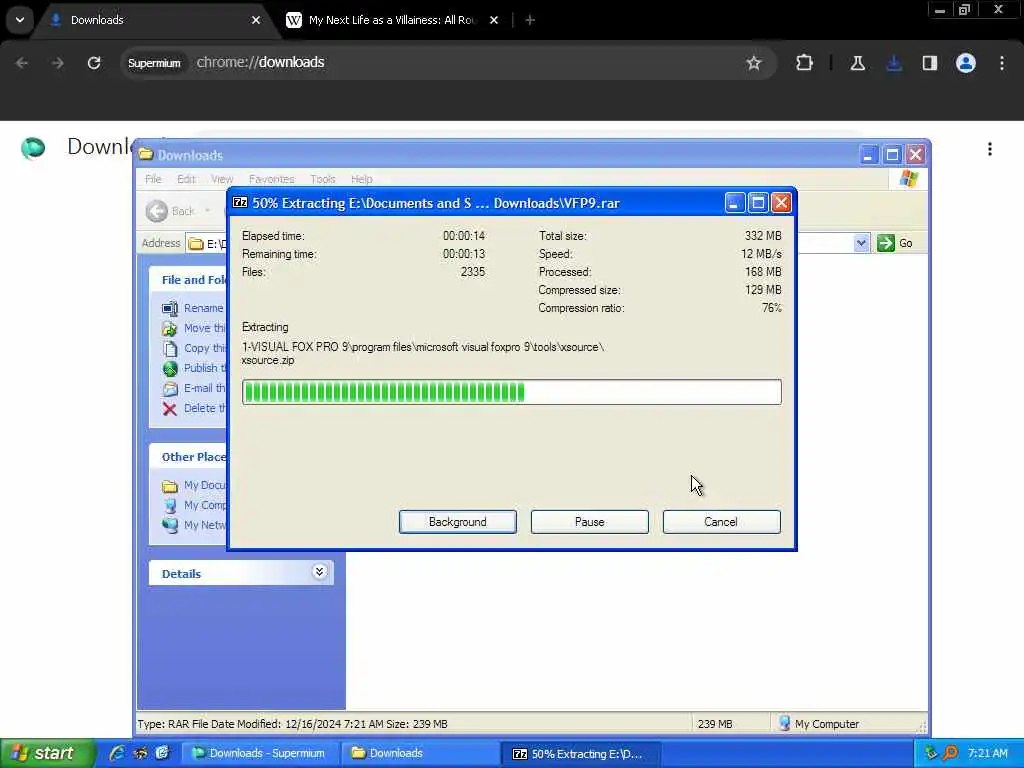
Task: Click Explorer Back button
Action: tap(170, 211)
